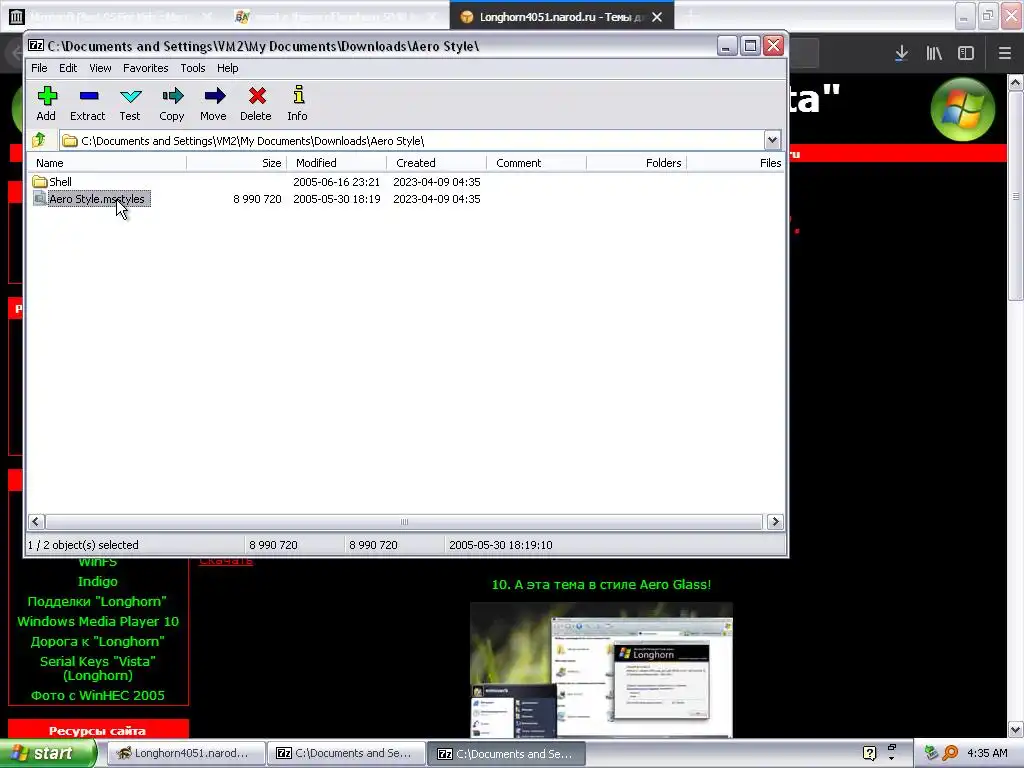Click the Copy toolbar icon

point(172,96)
